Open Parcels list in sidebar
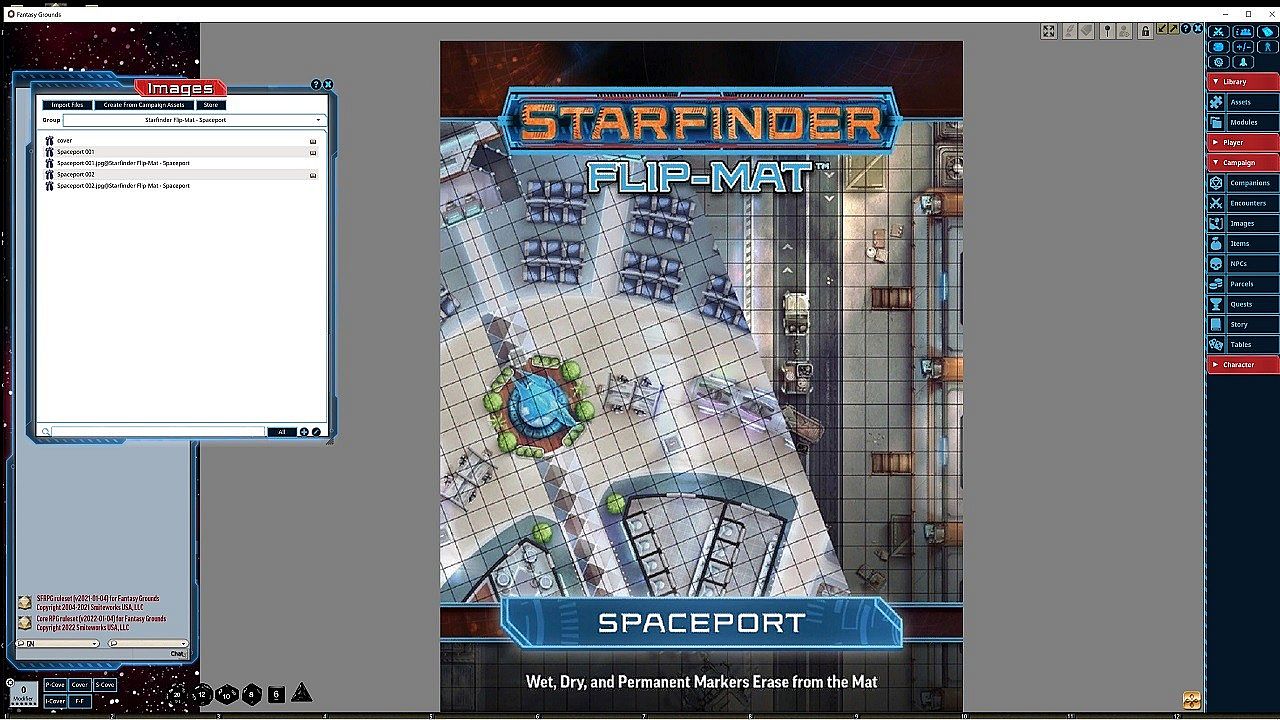 [1244, 284]
